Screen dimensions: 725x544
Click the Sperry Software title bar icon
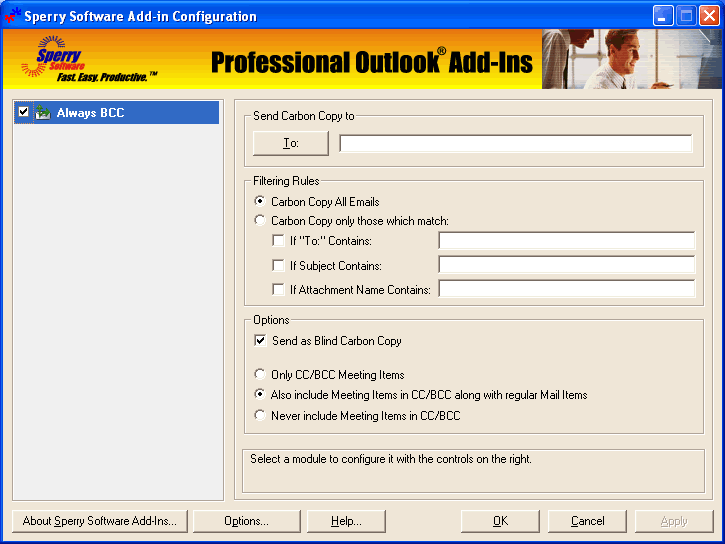[x=12, y=15]
